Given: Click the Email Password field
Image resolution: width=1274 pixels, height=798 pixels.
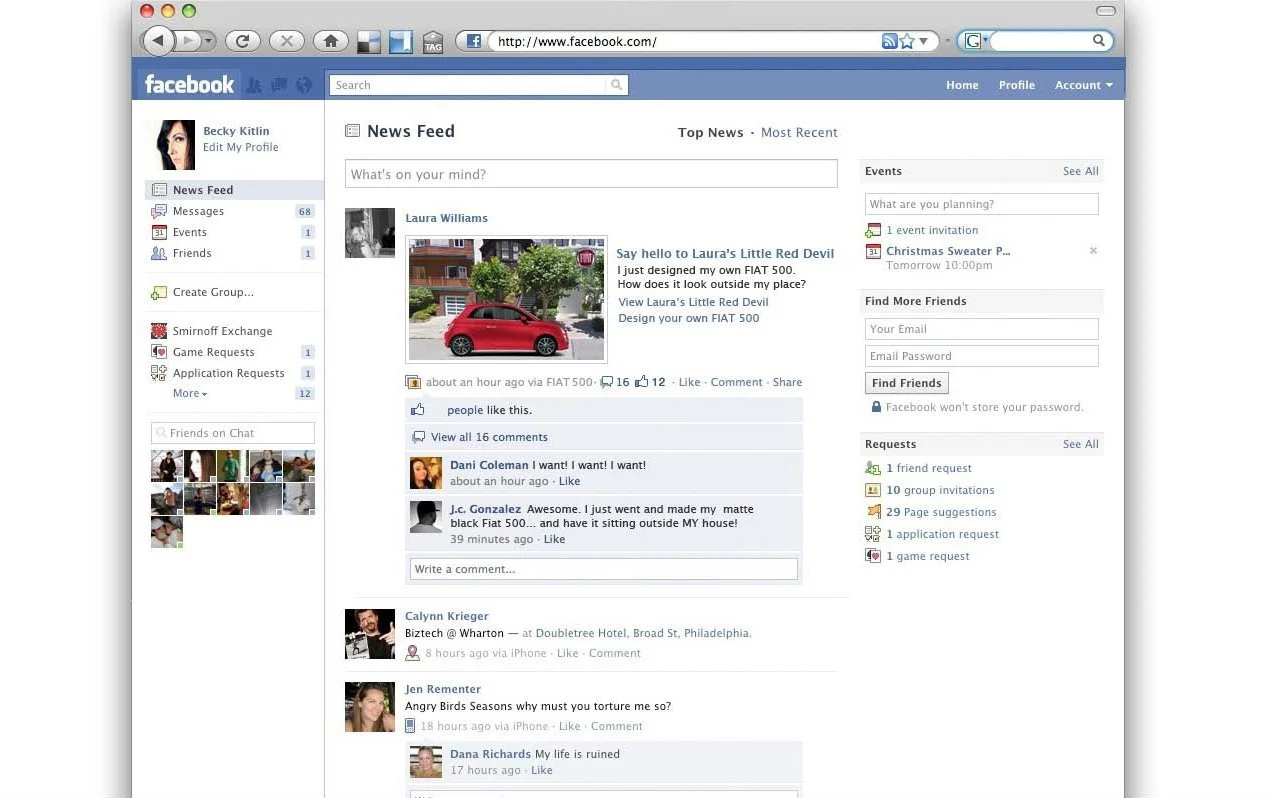Looking at the screenshot, I should (981, 356).
